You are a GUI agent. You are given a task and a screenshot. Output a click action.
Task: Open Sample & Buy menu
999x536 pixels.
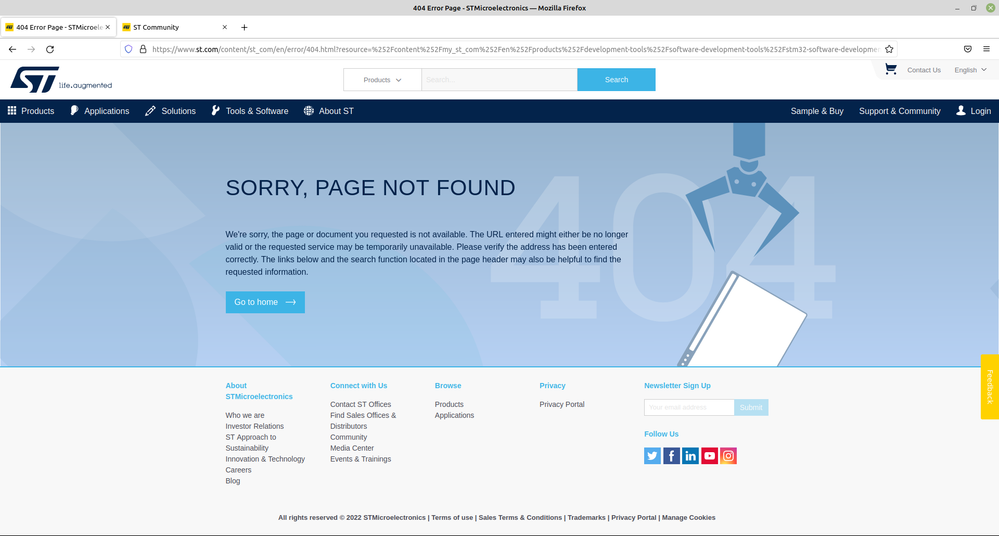click(817, 111)
